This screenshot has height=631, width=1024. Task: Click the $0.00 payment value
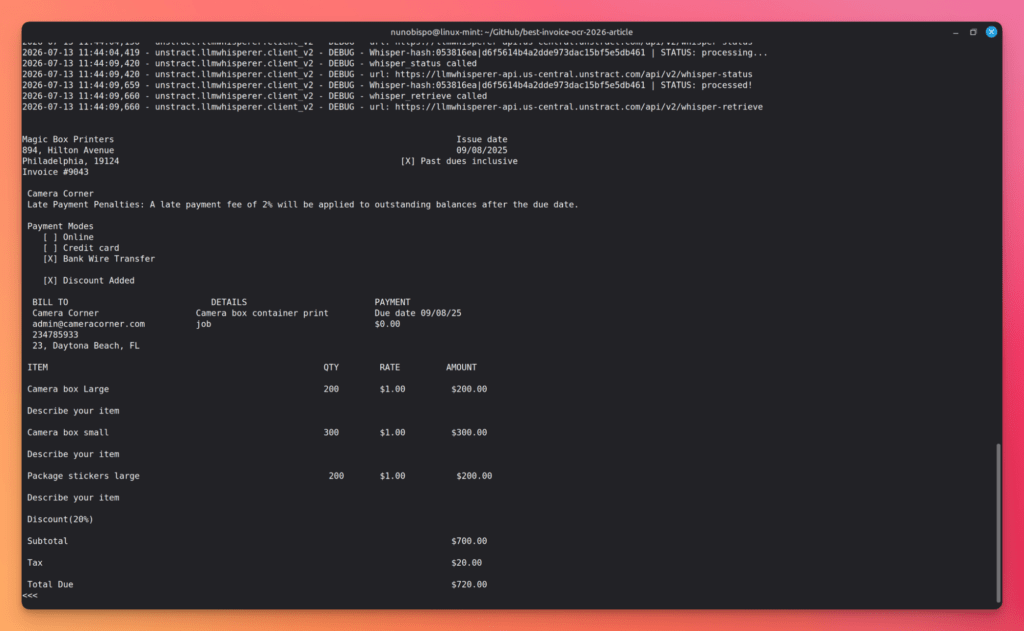pyautogui.click(x=387, y=324)
